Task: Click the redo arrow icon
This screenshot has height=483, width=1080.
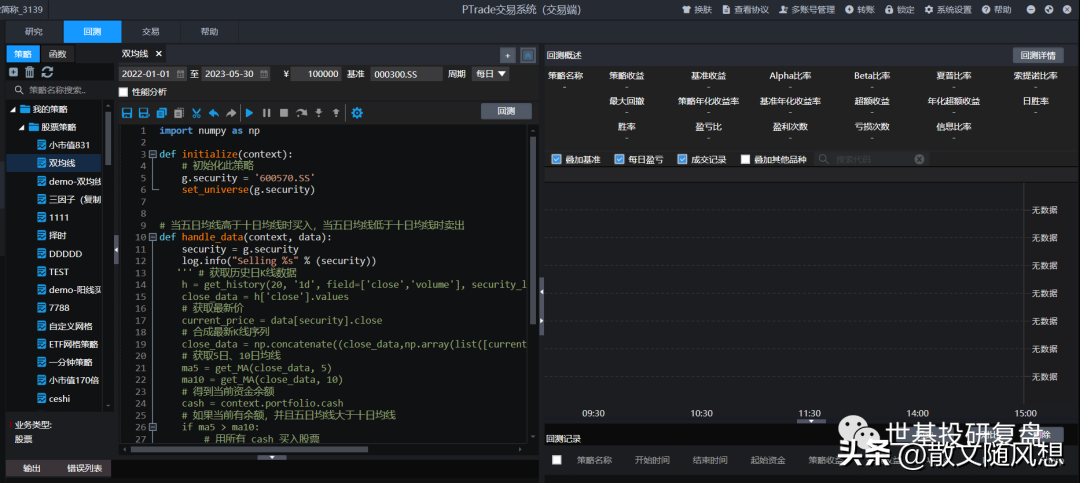Action: [231, 113]
